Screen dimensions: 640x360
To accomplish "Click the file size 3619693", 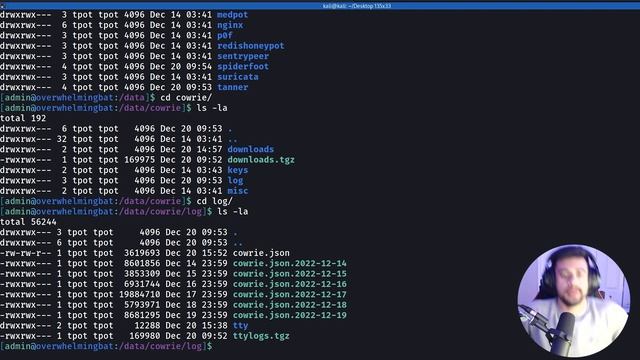I will (142, 253).
